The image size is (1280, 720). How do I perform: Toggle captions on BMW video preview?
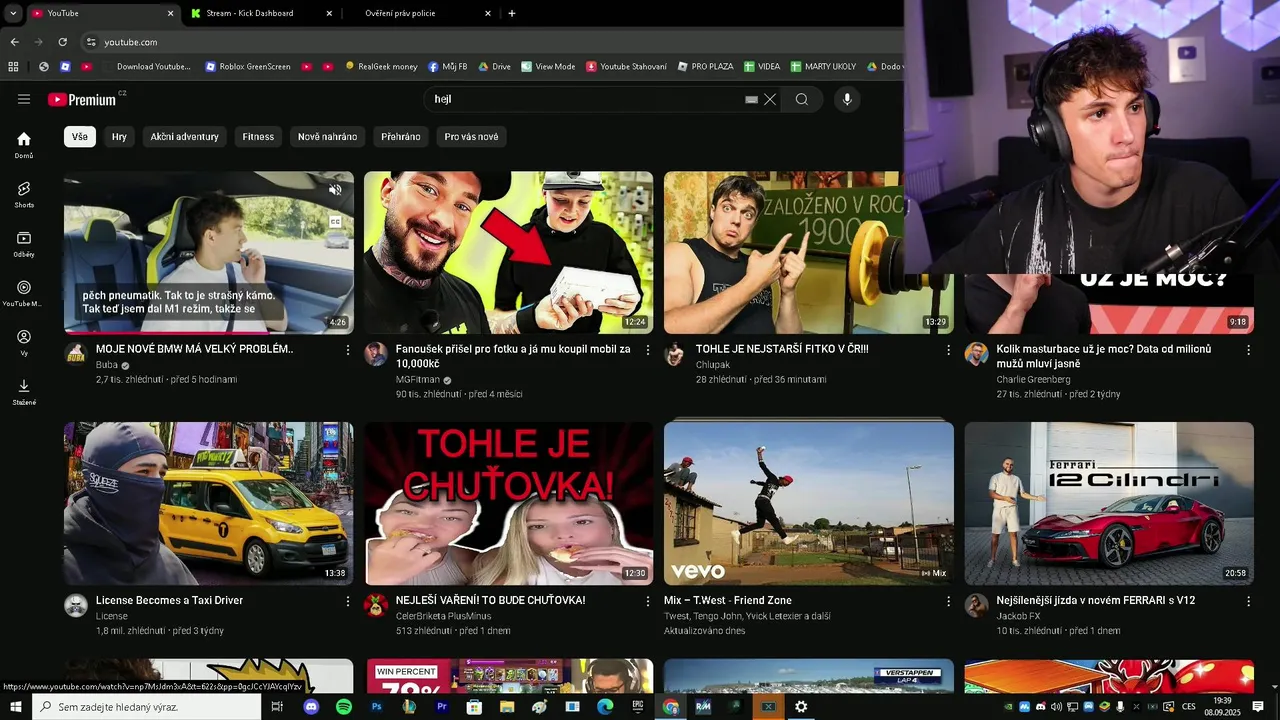335,222
